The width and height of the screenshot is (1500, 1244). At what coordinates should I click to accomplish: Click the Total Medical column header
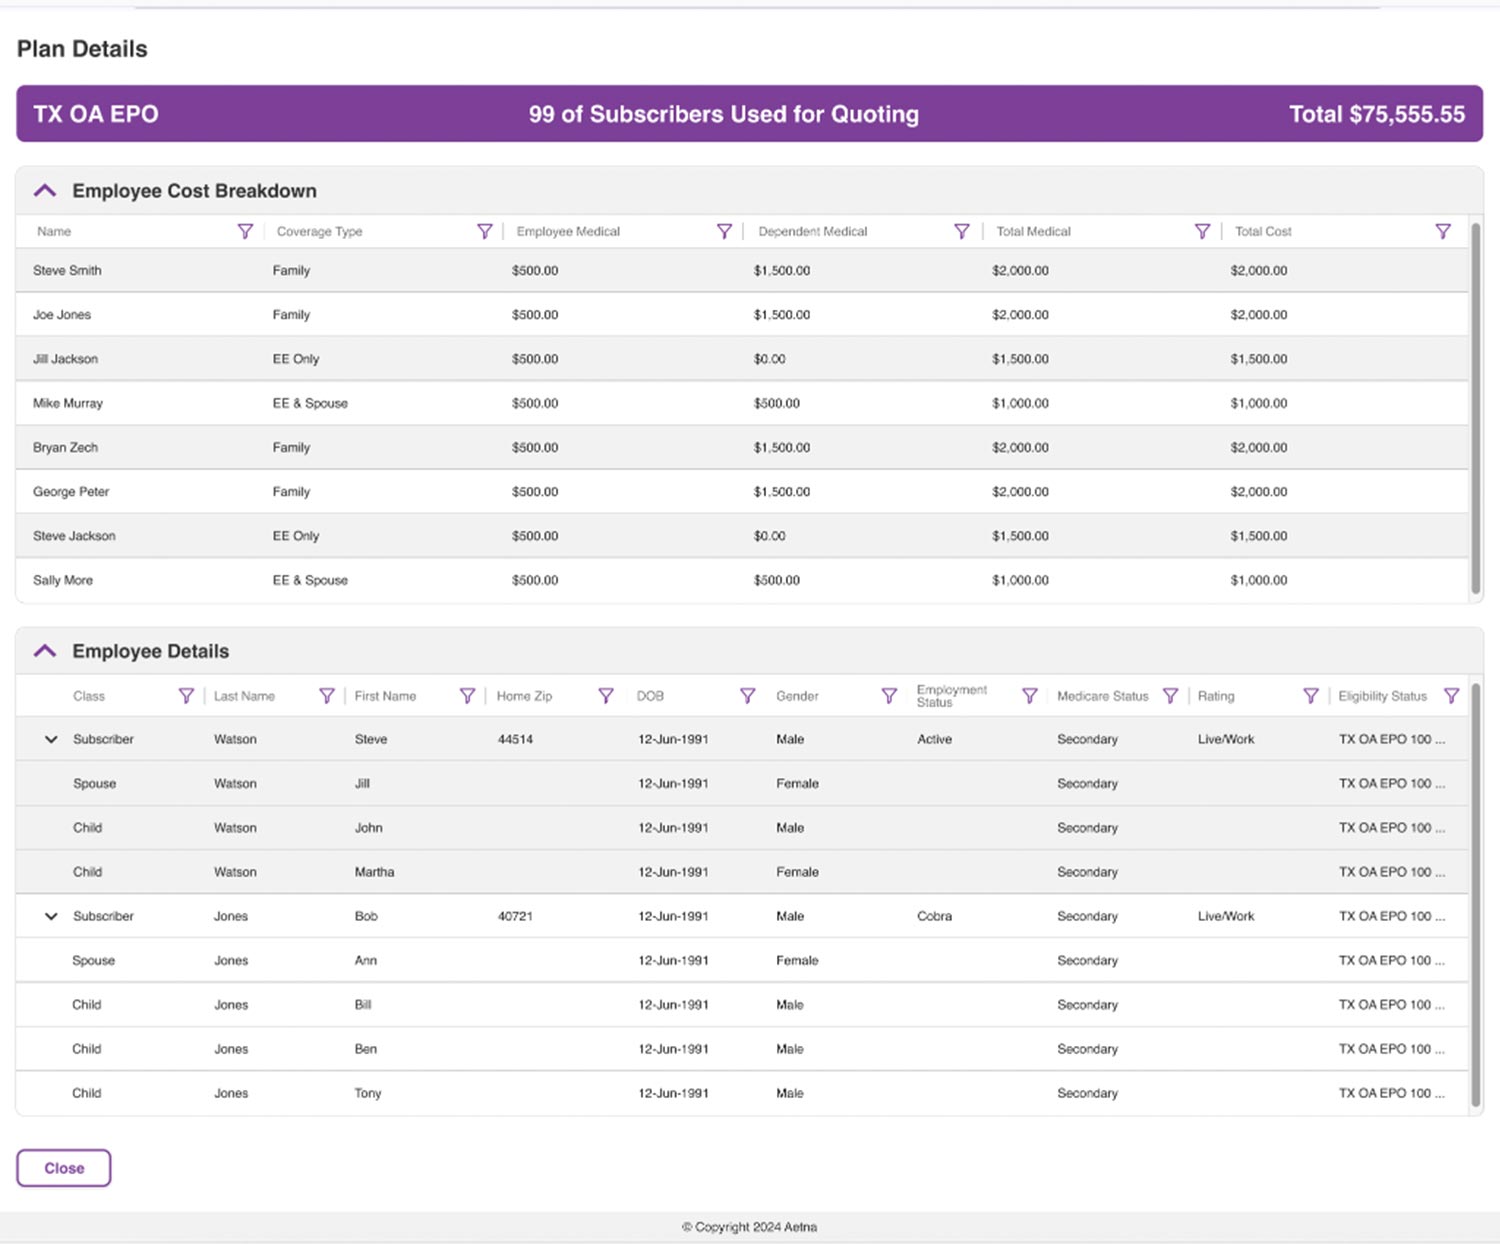[1033, 231]
